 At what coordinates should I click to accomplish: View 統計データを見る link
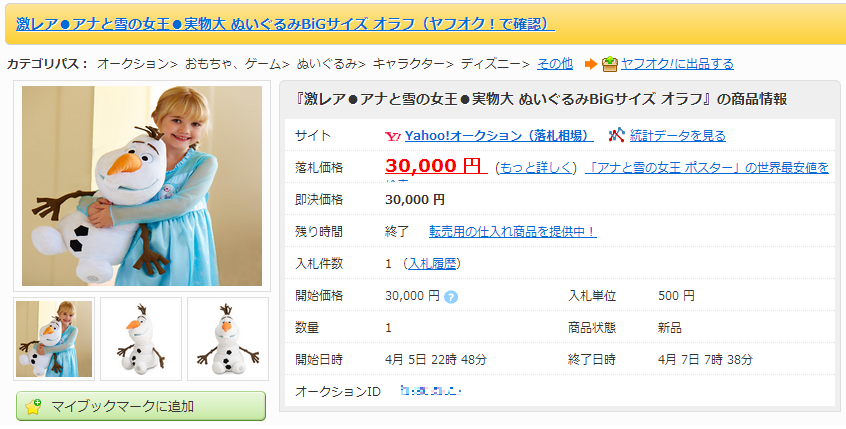678,135
